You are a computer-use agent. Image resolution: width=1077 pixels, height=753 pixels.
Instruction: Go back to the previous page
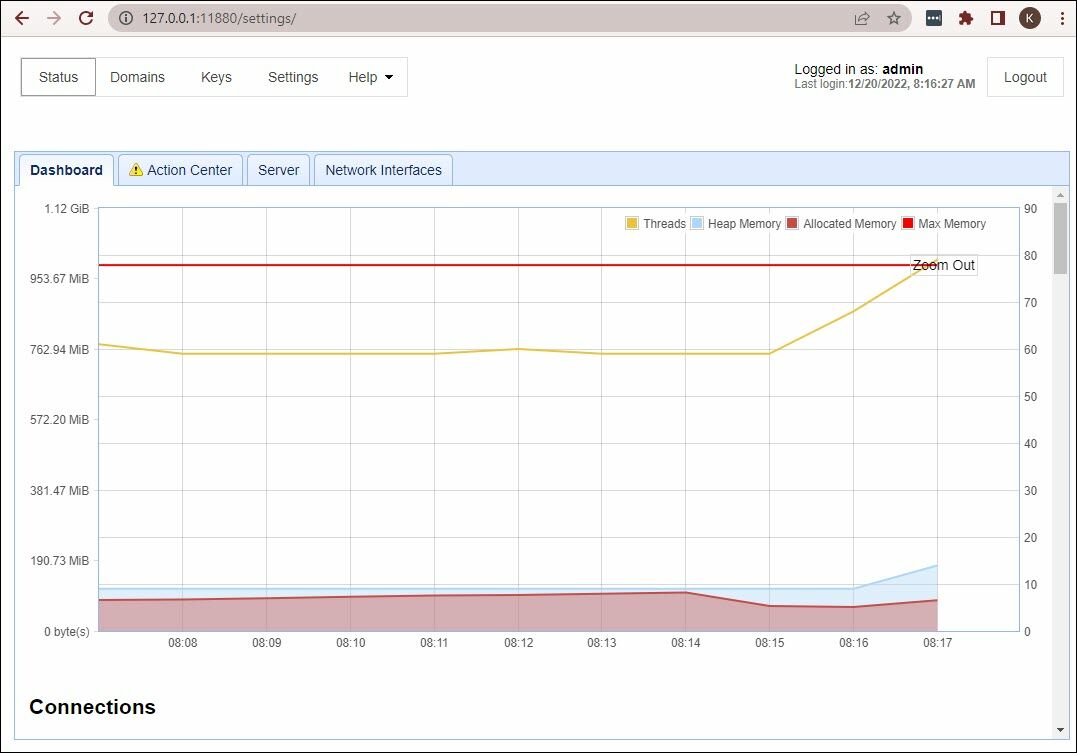point(22,18)
